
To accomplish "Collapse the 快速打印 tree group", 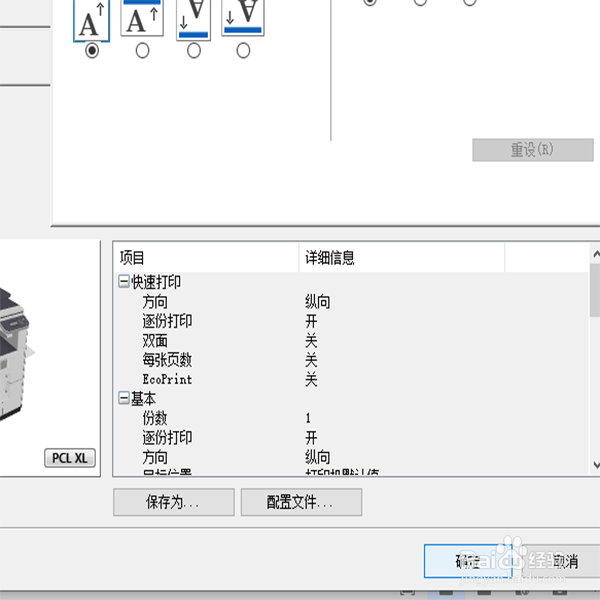I will [x=124, y=282].
